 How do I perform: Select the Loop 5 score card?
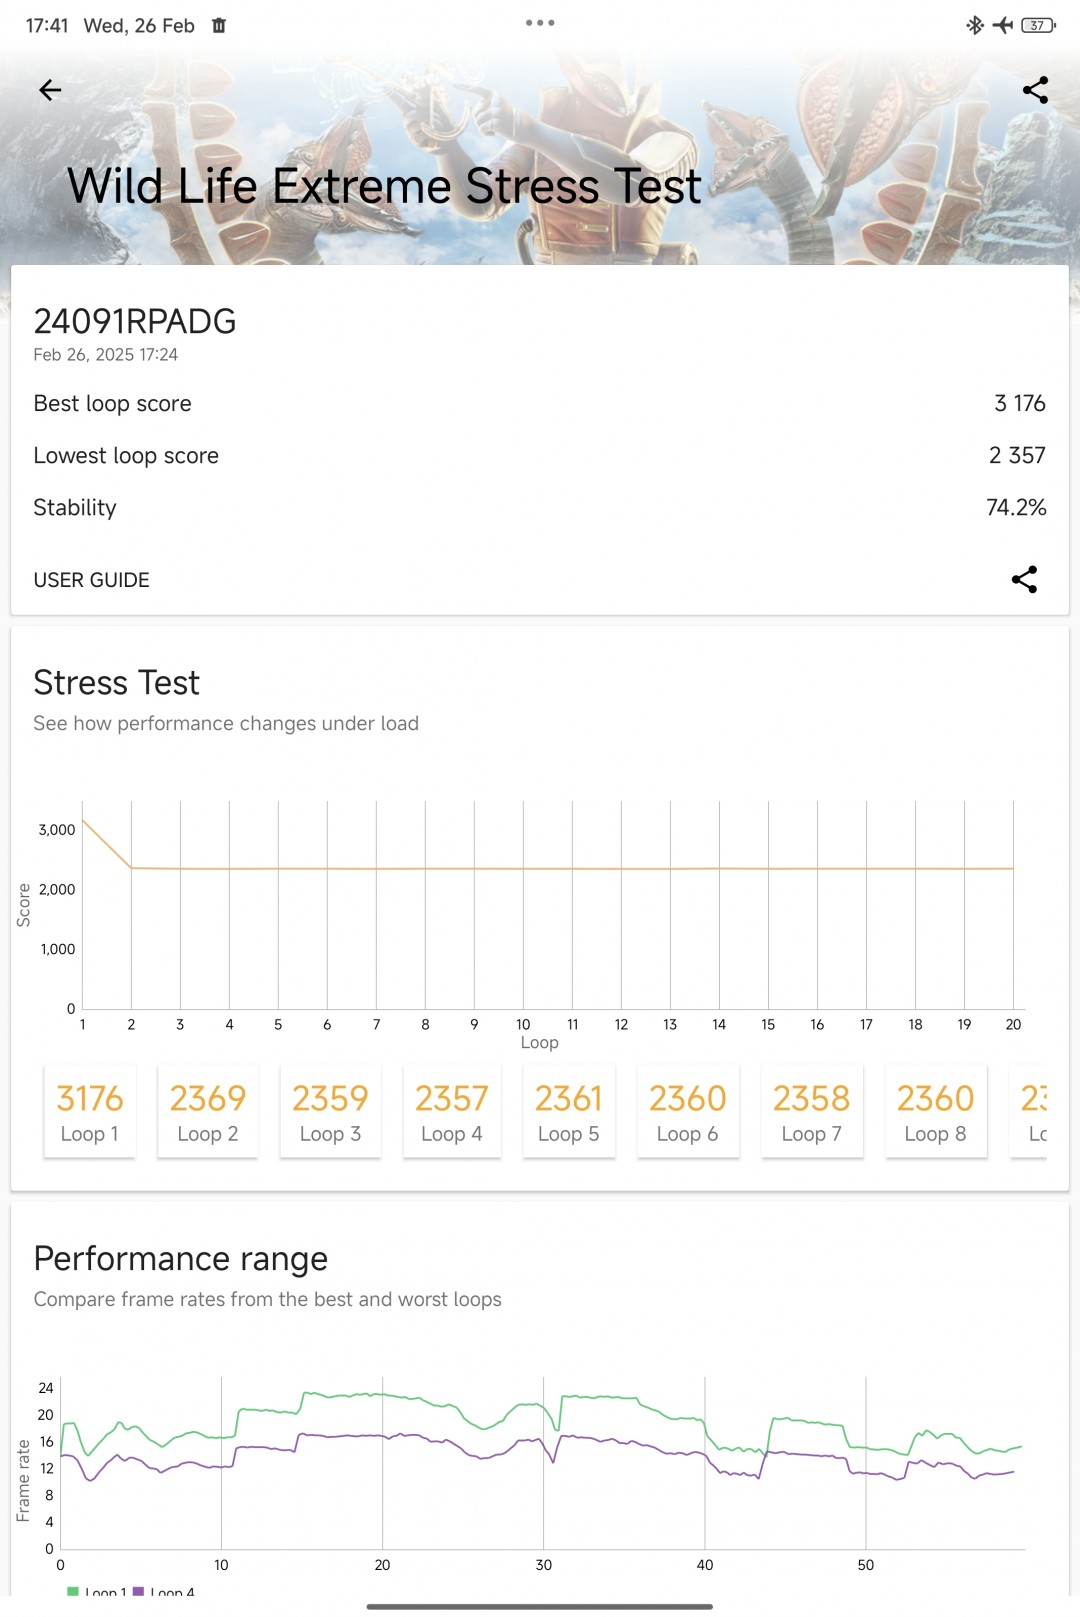tap(569, 1112)
